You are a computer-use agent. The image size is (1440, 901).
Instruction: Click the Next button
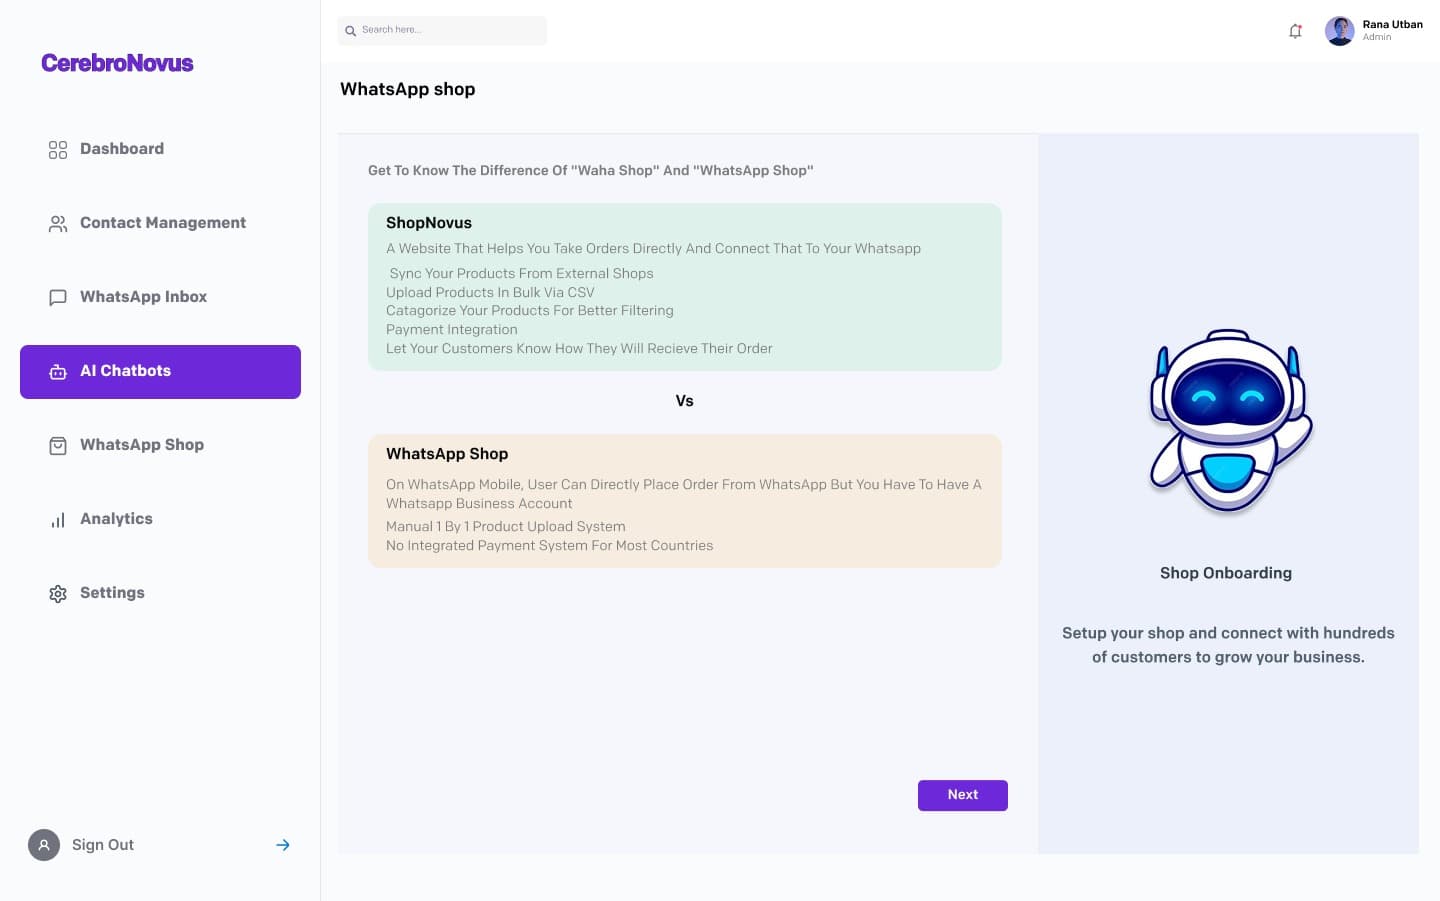(962, 795)
